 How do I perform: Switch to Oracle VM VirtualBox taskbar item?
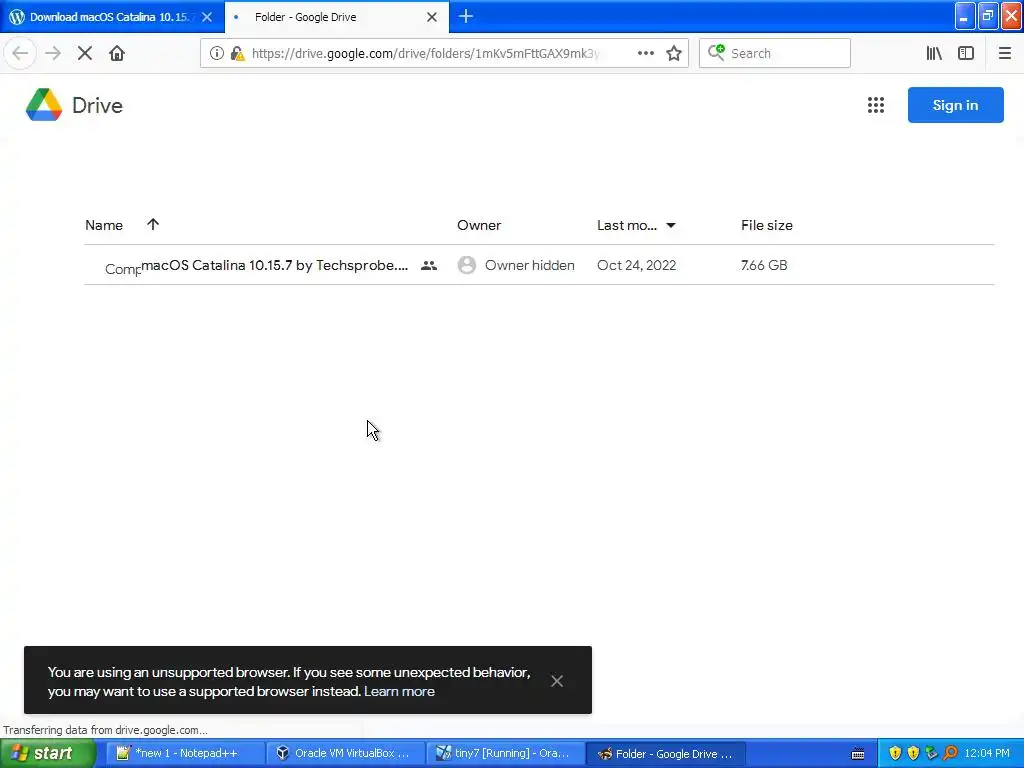[x=345, y=754]
